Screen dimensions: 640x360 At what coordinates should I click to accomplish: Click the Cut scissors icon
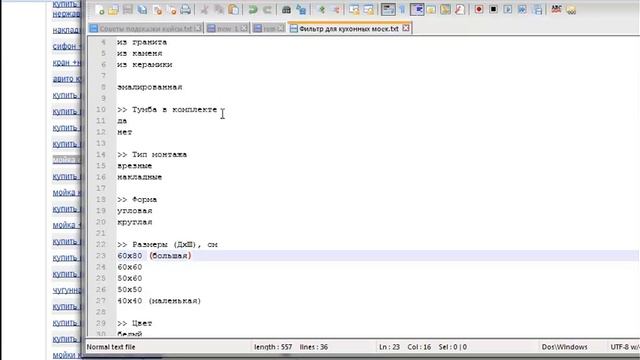point(204,9)
